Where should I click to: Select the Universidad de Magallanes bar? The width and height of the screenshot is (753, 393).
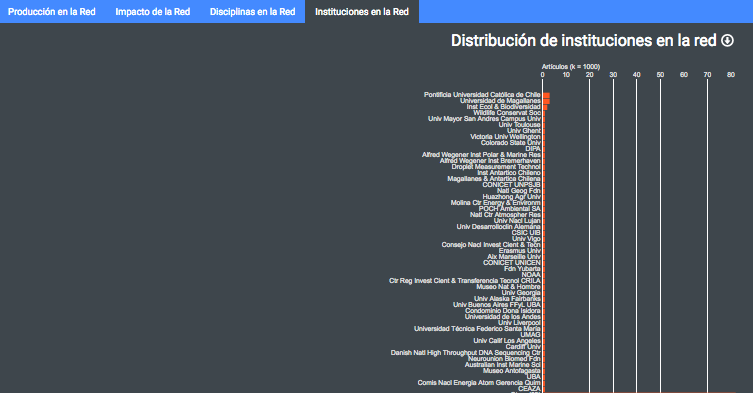[547, 101]
